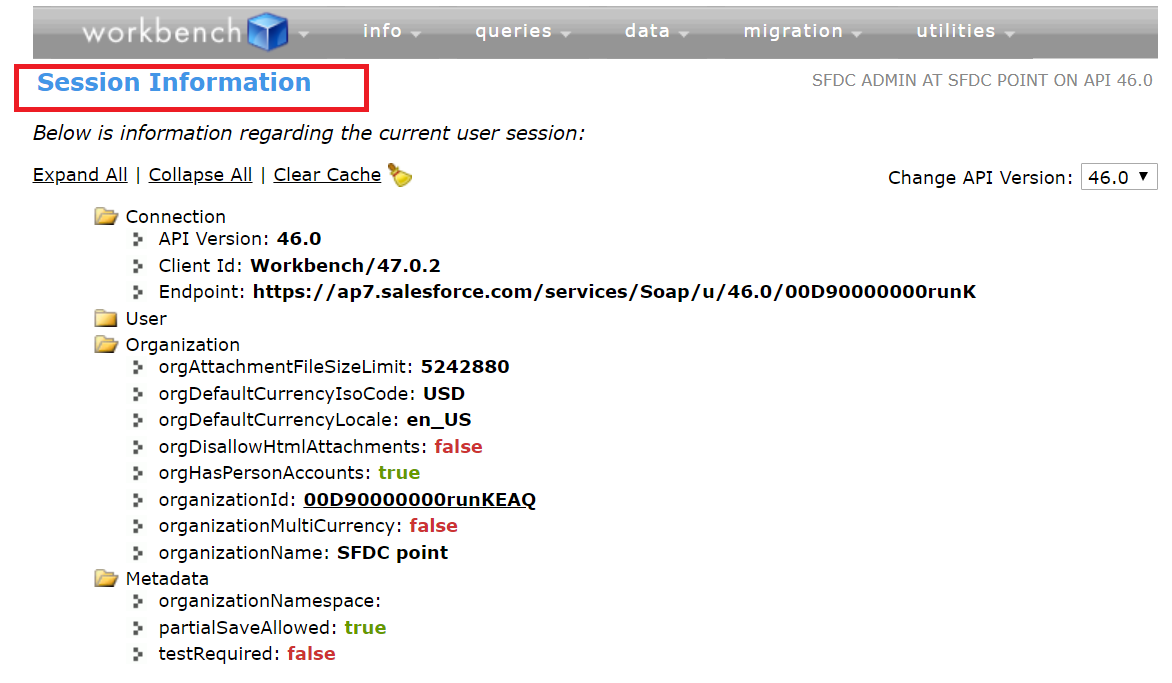Click the bullet icon beside organizationName

pyautogui.click(x=138, y=553)
